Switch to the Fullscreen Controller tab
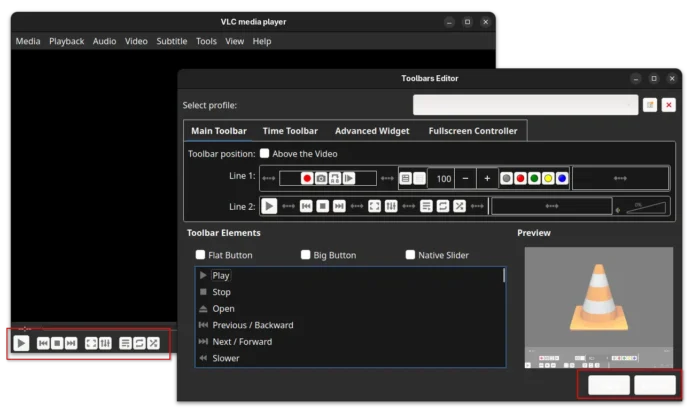This screenshot has width=700, height=411. tap(473, 131)
